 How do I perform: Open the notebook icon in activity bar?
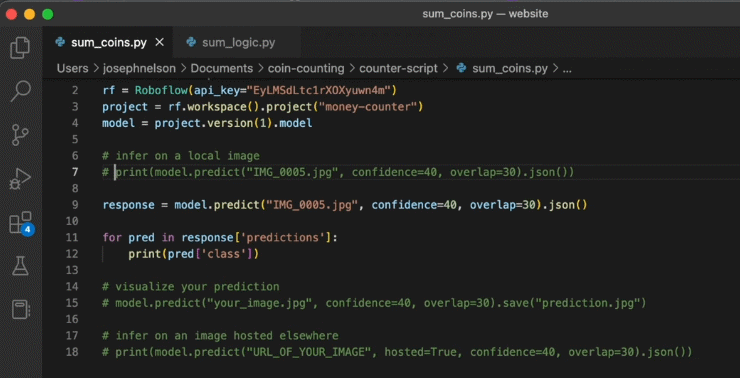[21, 310]
